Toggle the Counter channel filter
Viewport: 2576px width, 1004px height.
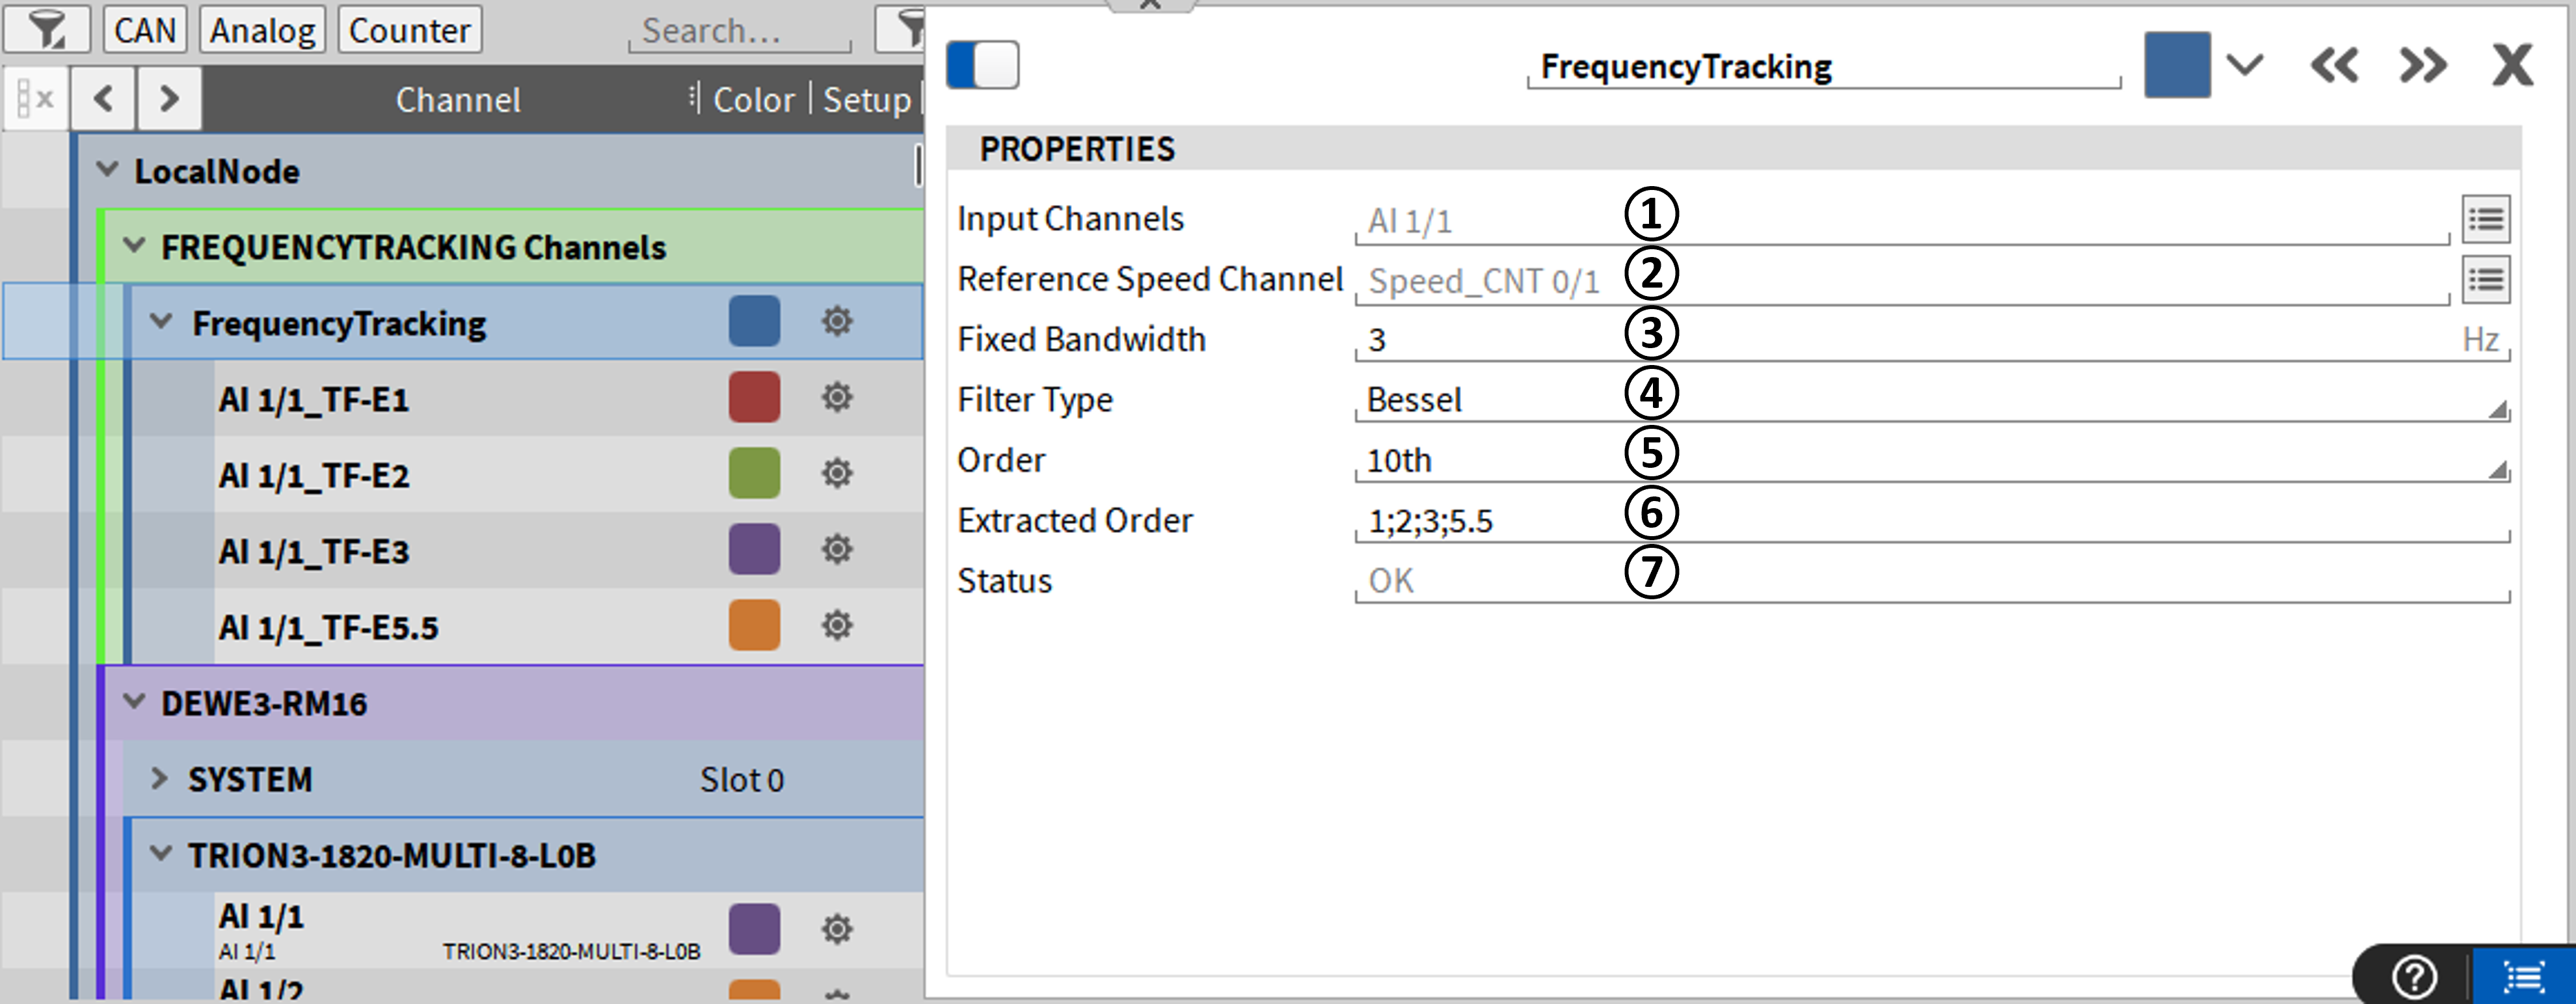(x=409, y=30)
